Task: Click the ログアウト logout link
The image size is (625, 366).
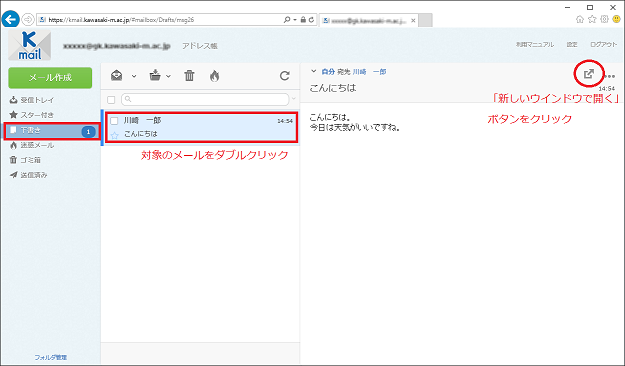Action: pyautogui.click(x=603, y=45)
